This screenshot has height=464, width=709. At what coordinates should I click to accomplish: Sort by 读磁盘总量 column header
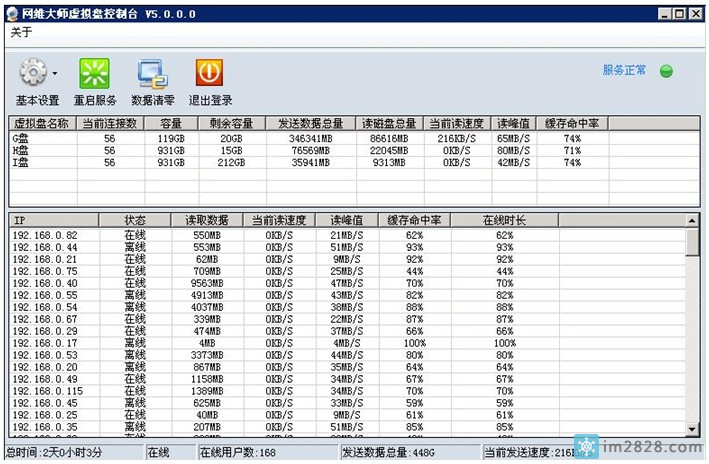pyautogui.click(x=389, y=123)
